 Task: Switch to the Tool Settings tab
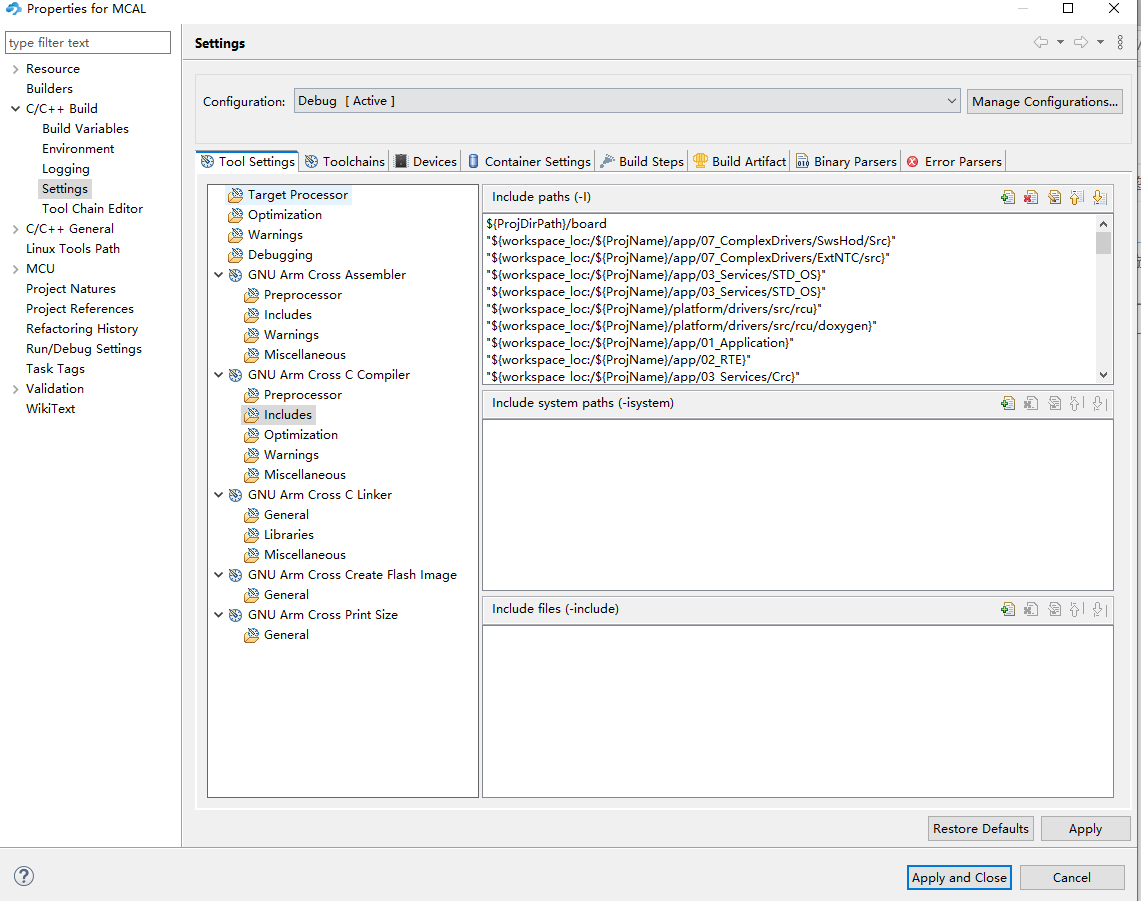pos(247,162)
